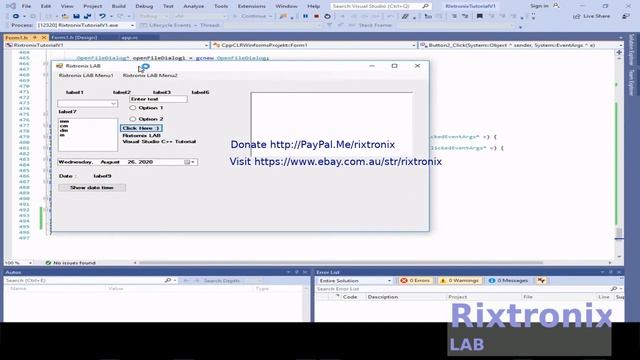Viewport: 640px width, 360px height.
Task: Click the Error List search magnifier
Action: coord(614,289)
